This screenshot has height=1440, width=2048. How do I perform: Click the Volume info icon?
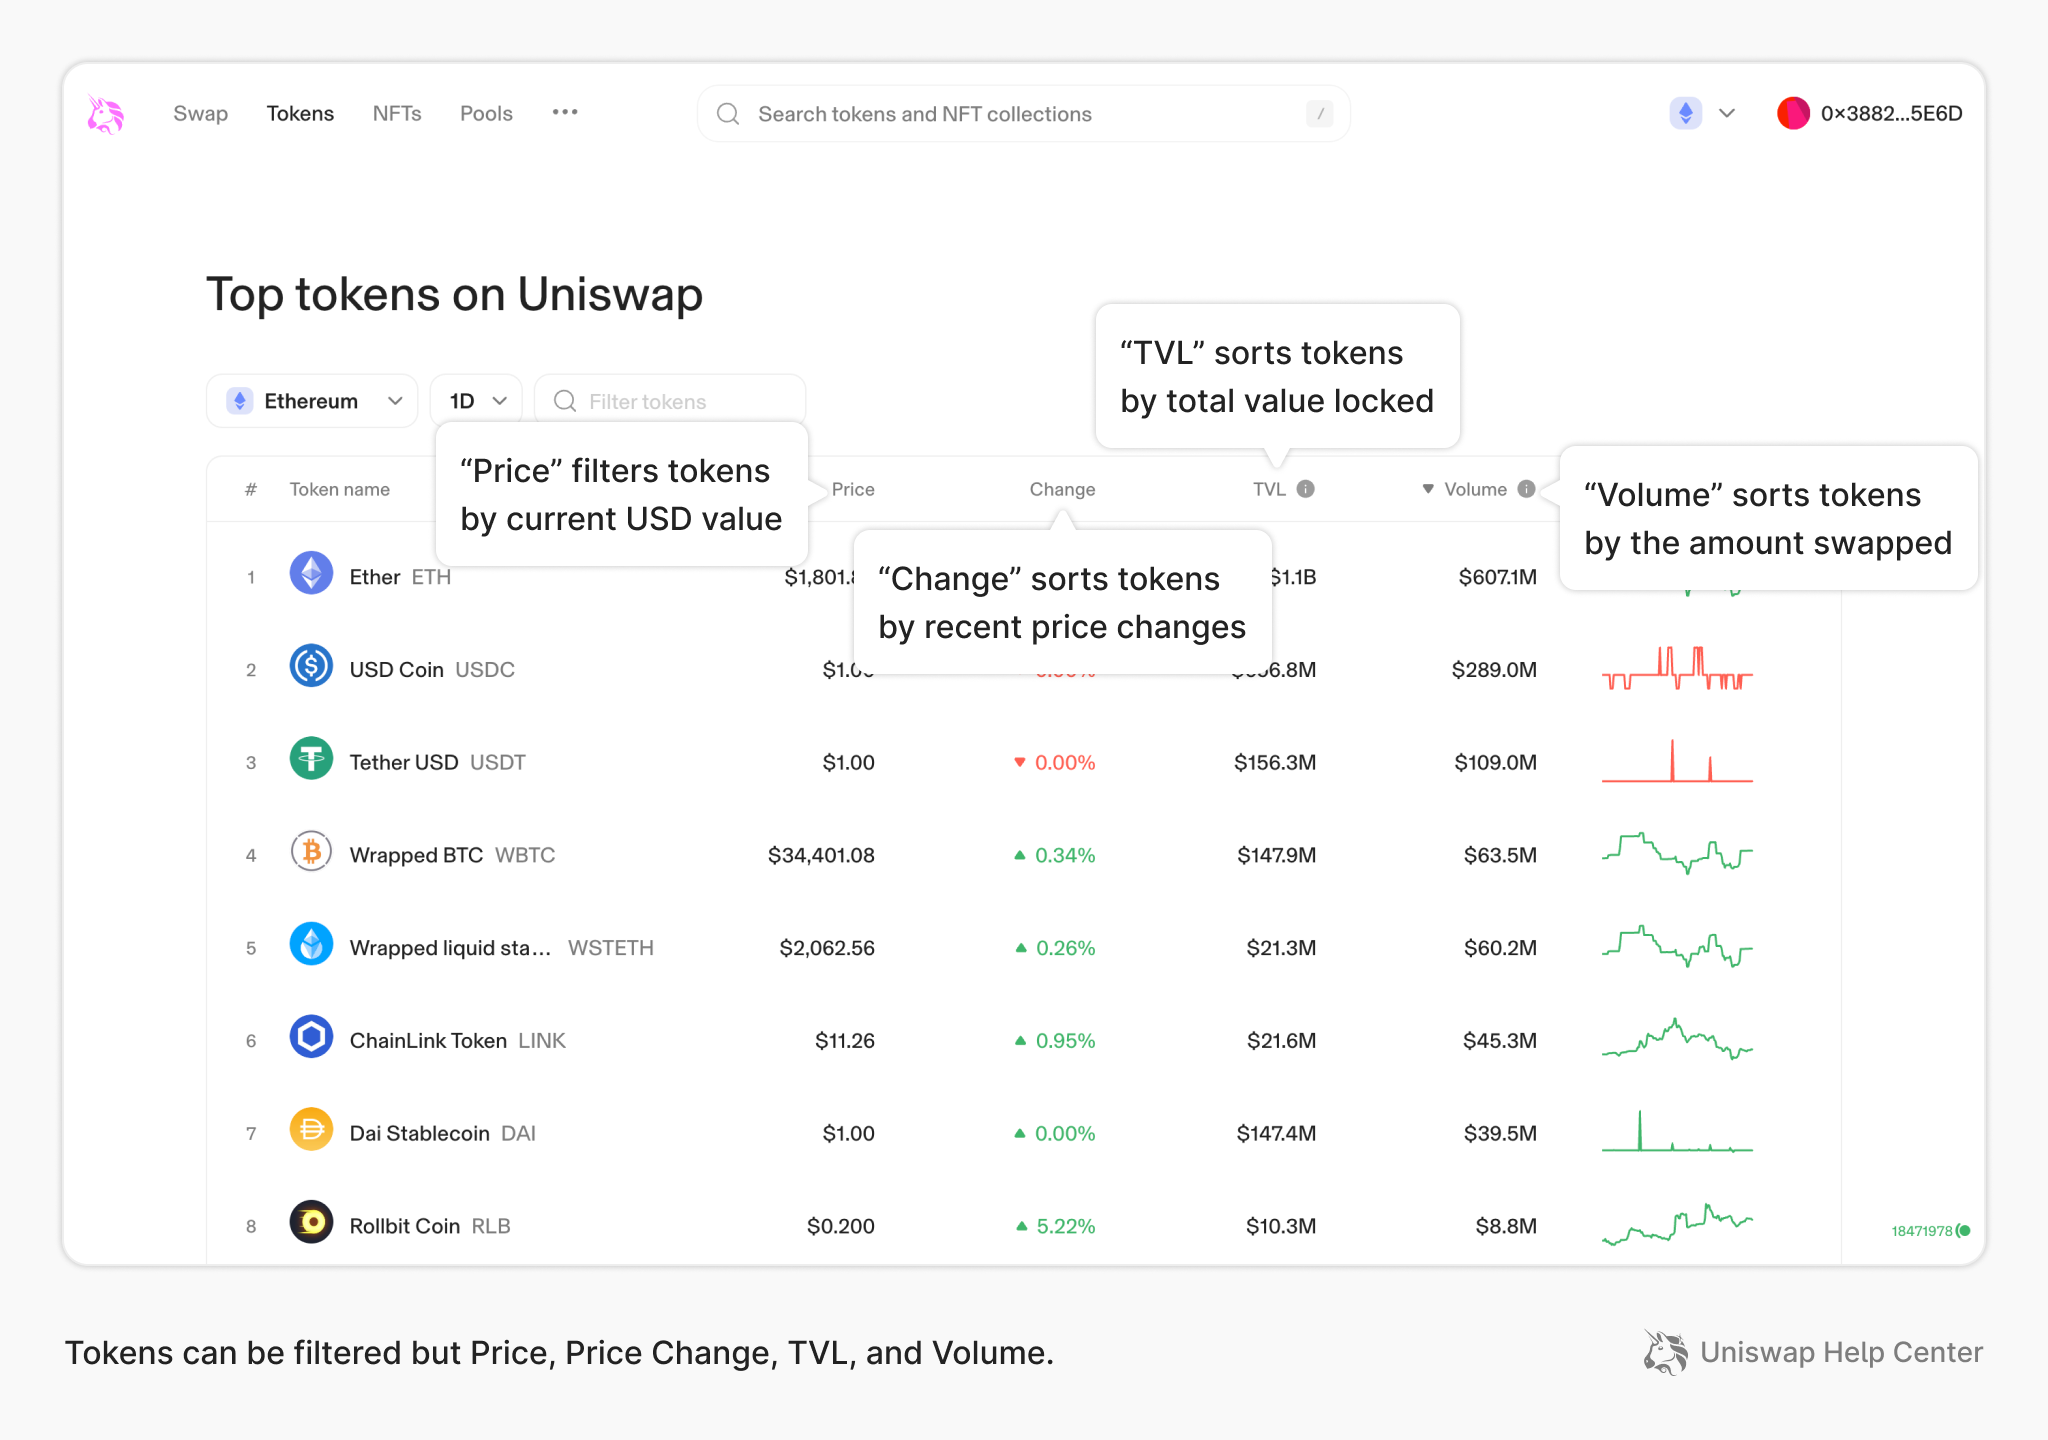pyautogui.click(x=1526, y=489)
